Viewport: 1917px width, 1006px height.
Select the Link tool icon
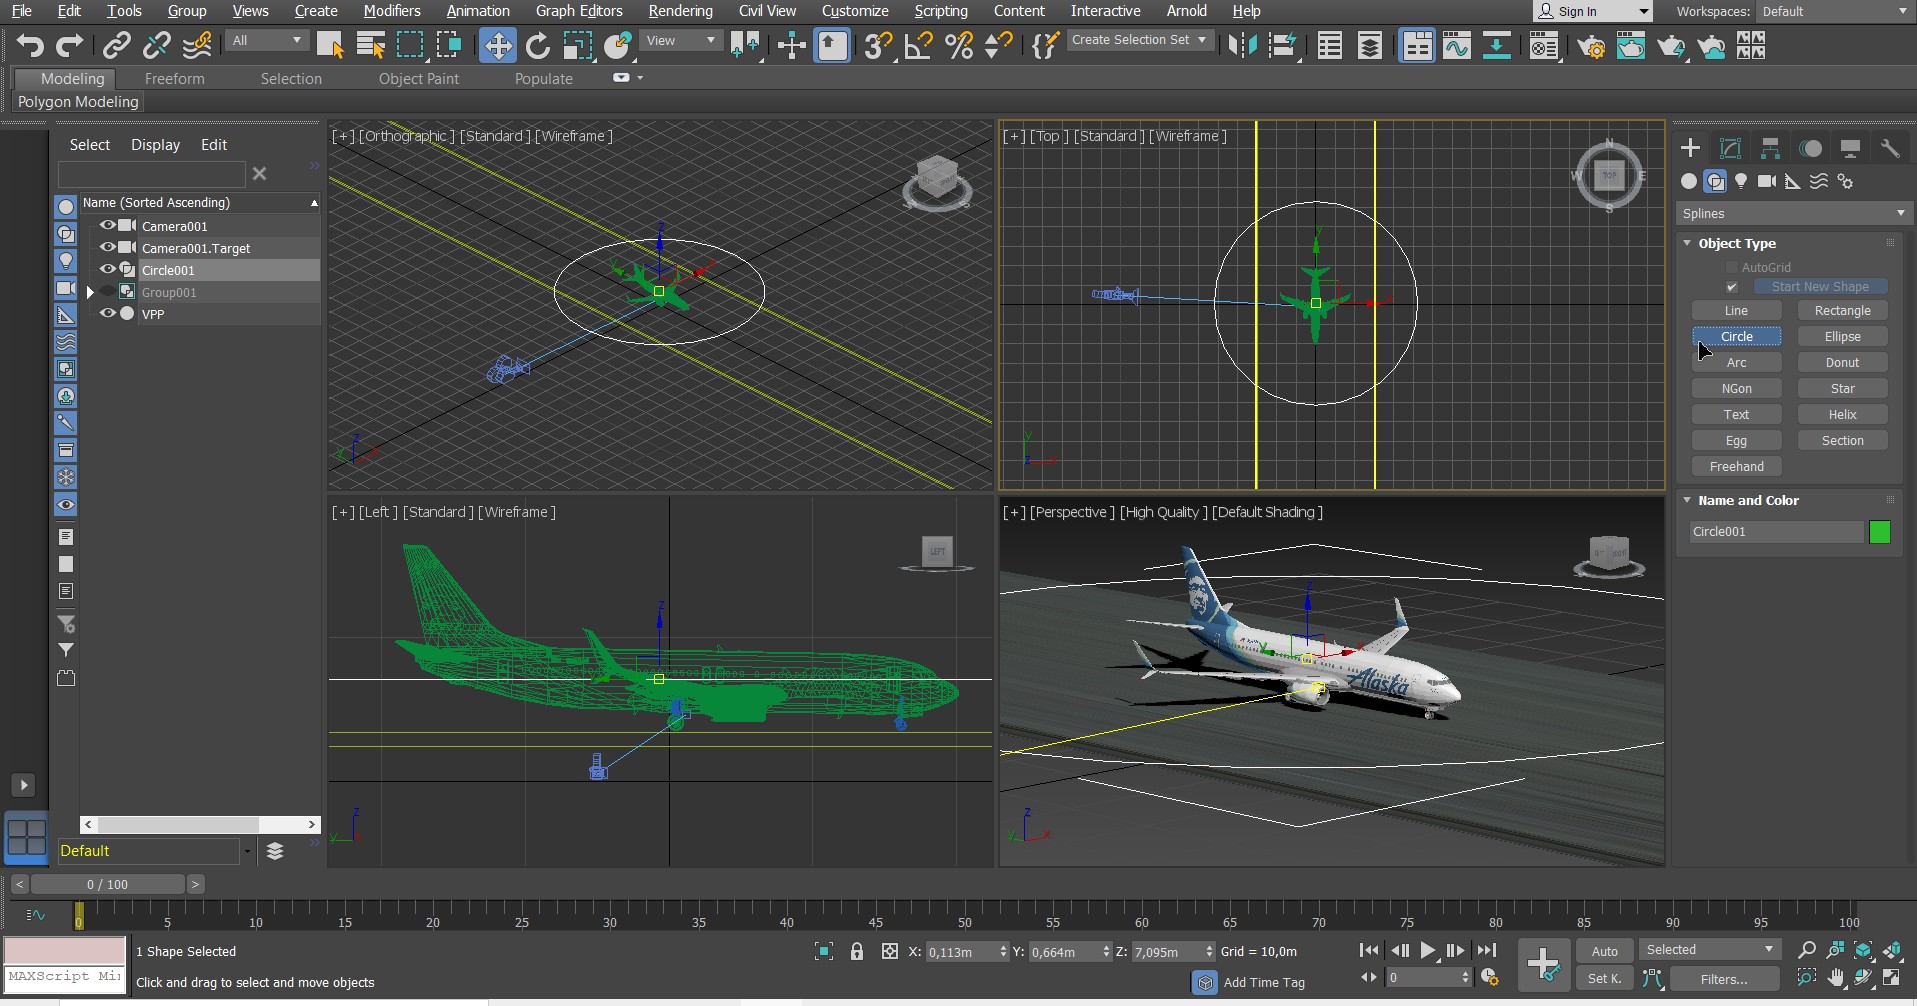(117, 46)
